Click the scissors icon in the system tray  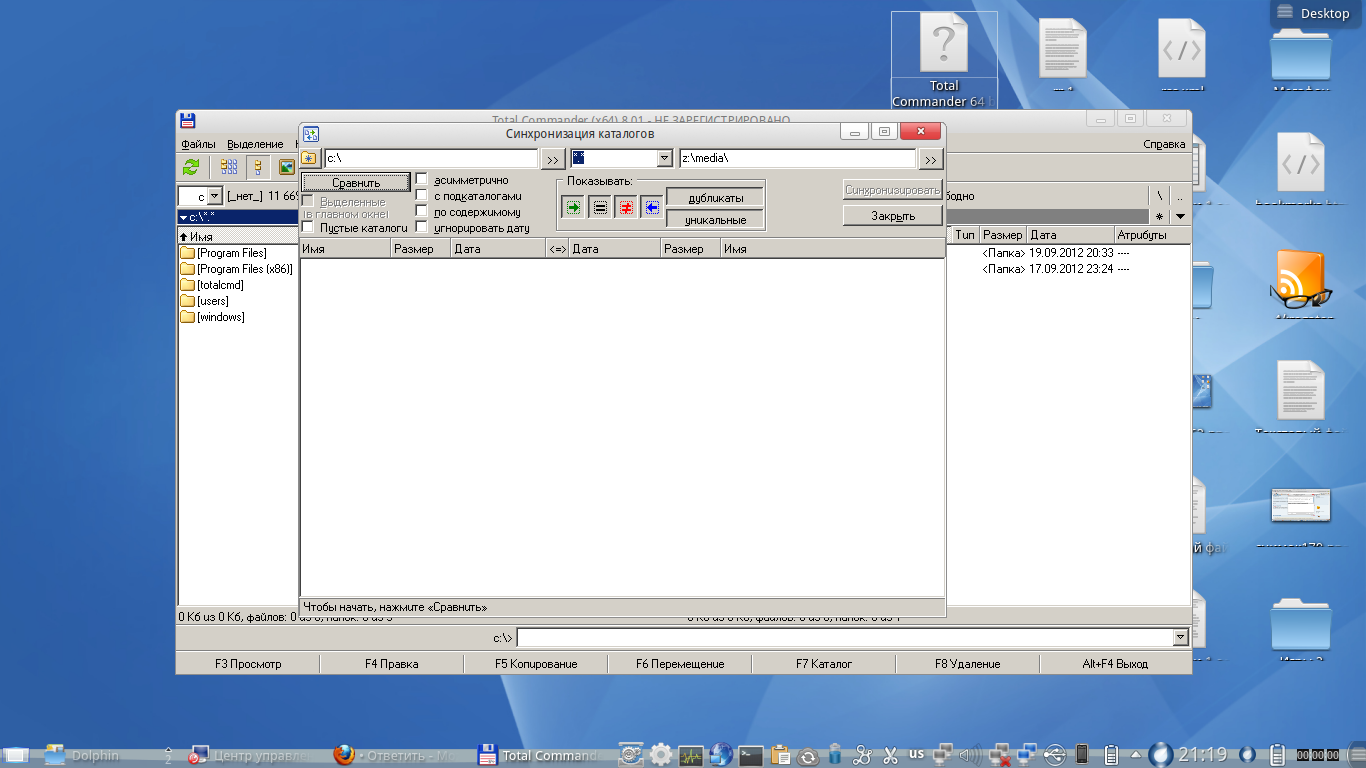888,755
